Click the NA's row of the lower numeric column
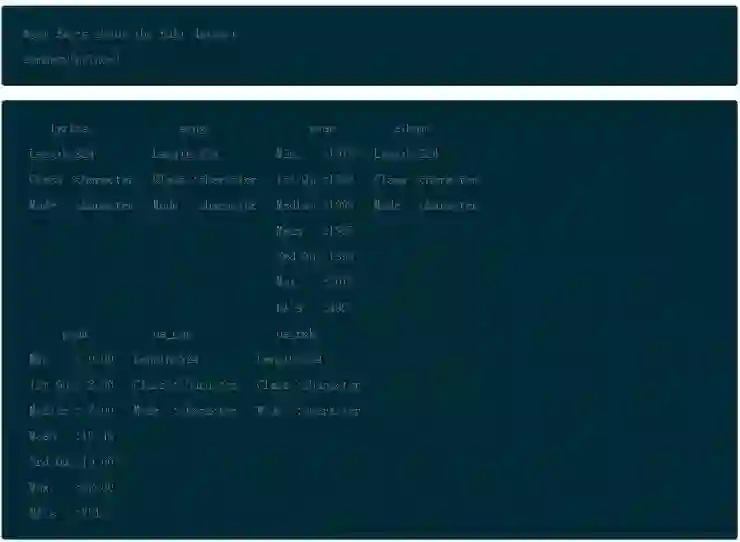Screen dimensions: 740x542 pyautogui.click(x=67, y=513)
